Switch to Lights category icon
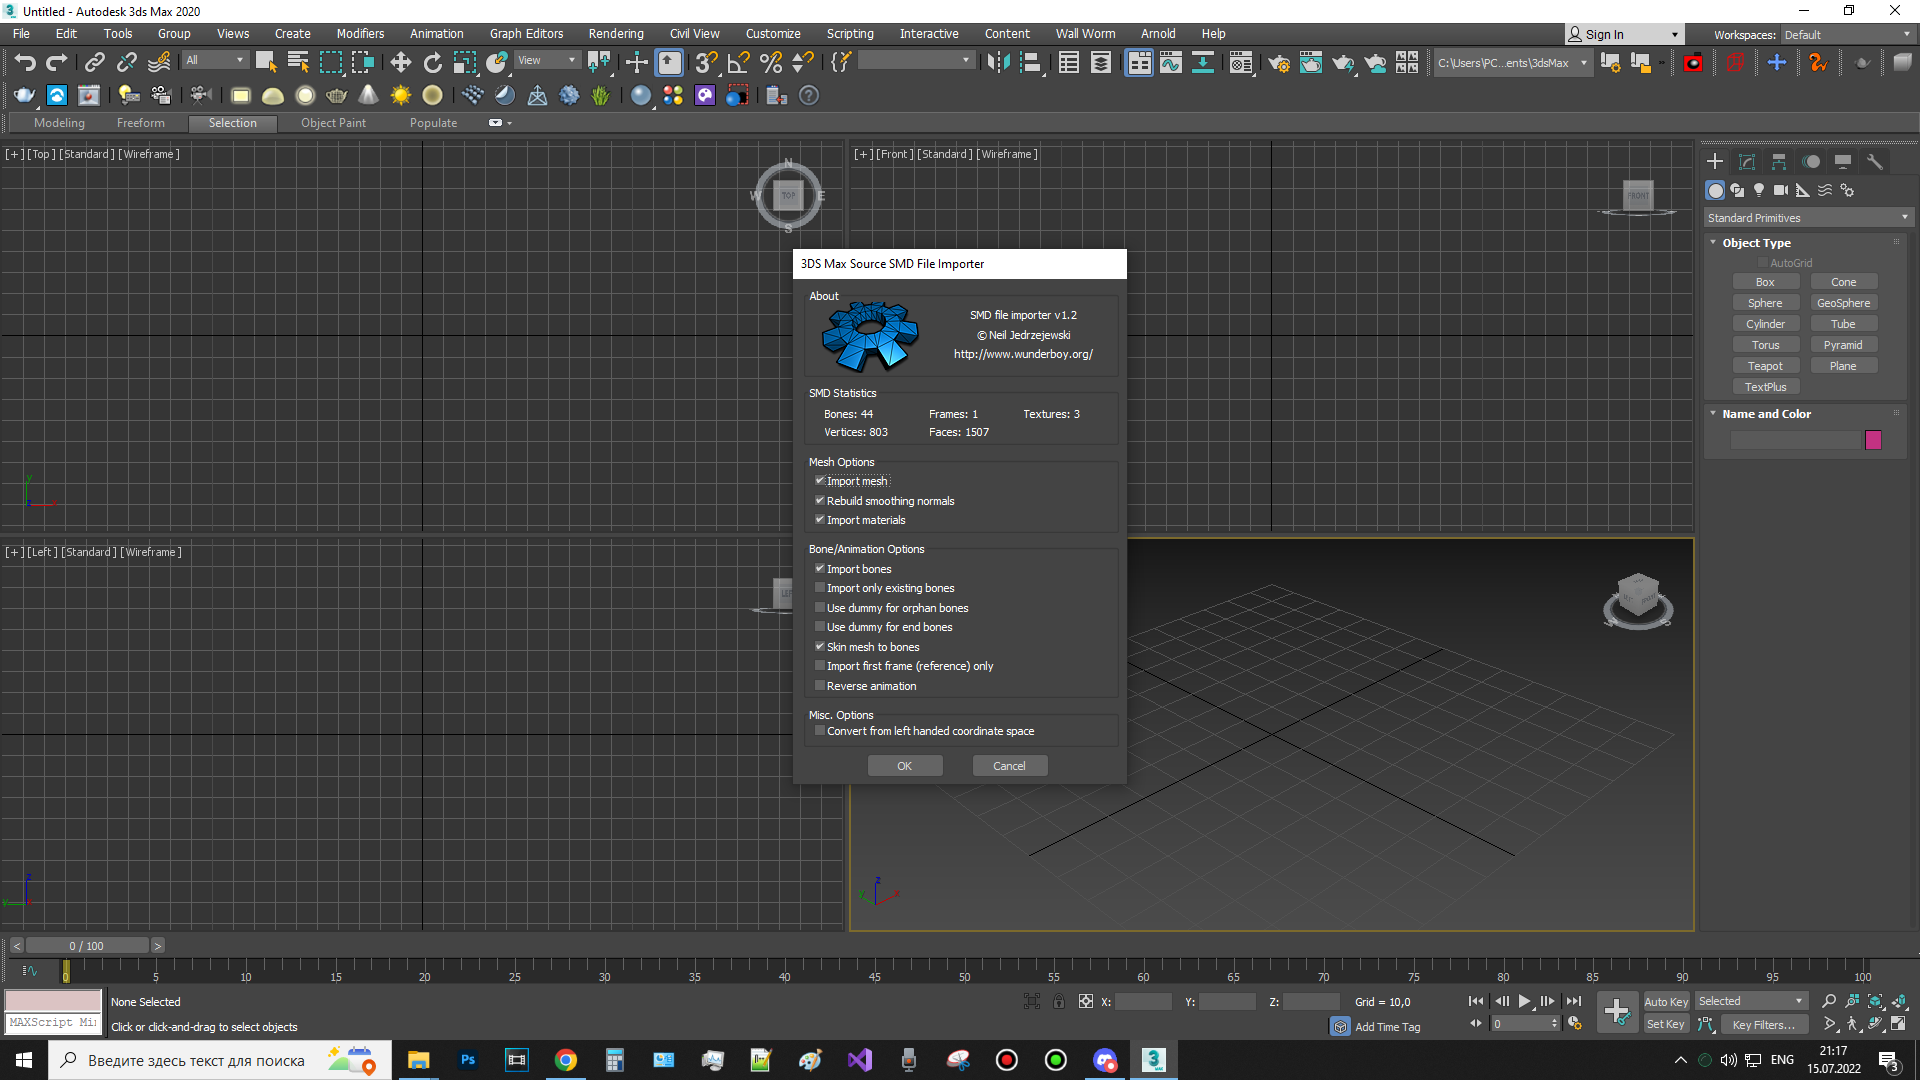 [1759, 190]
